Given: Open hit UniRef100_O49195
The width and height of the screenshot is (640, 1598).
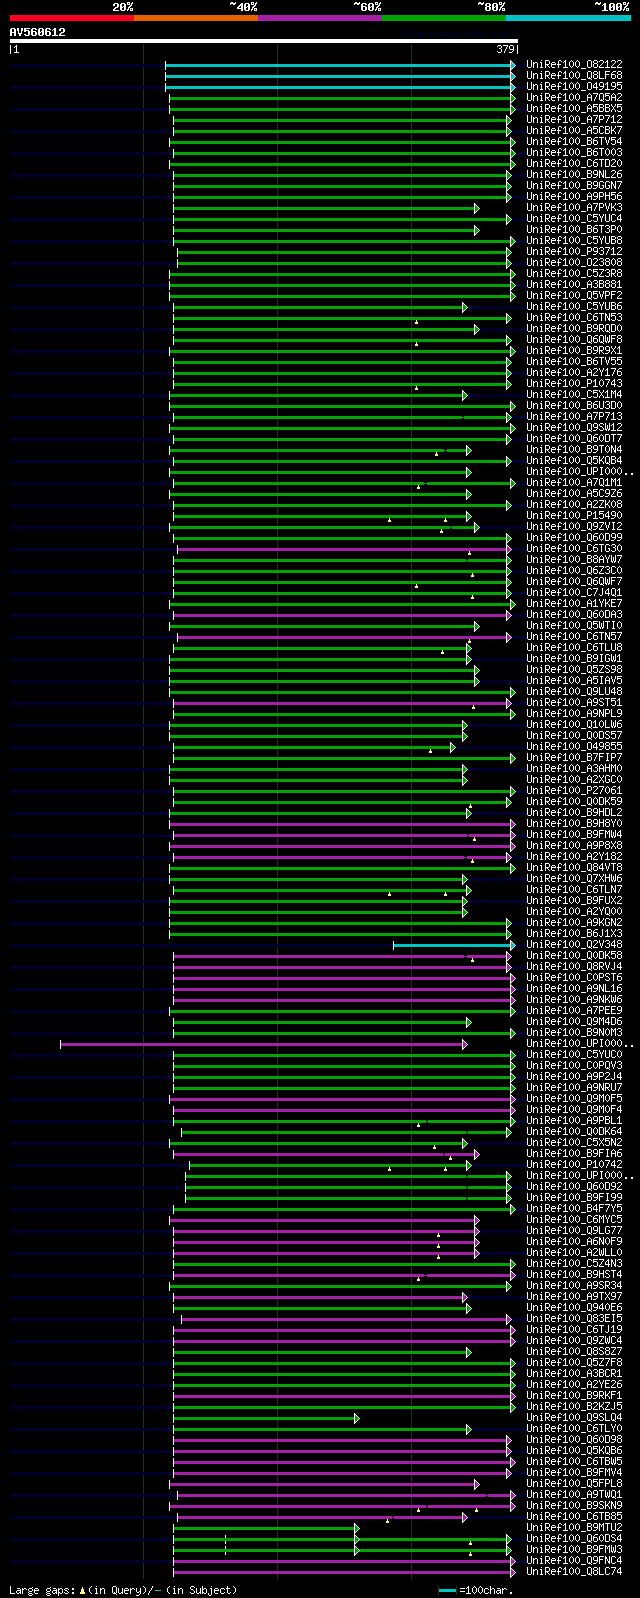Looking at the screenshot, I should (574, 86).
